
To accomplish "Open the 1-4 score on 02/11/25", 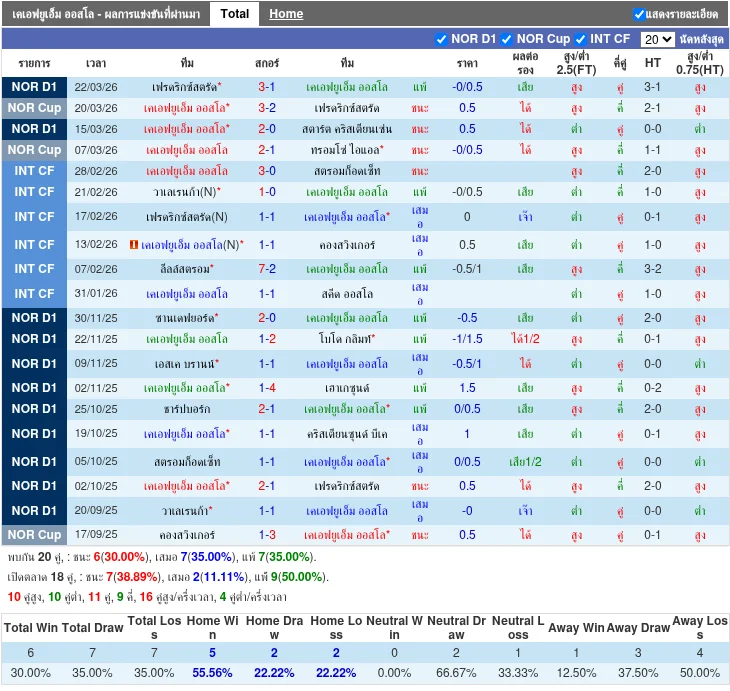I will (x=267, y=388).
